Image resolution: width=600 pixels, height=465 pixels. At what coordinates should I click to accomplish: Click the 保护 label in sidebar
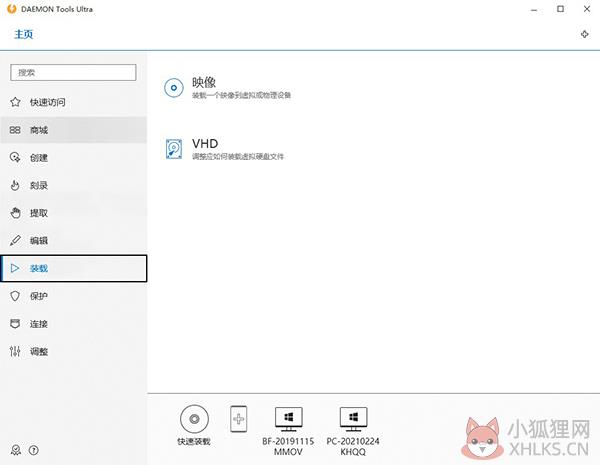(39, 296)
